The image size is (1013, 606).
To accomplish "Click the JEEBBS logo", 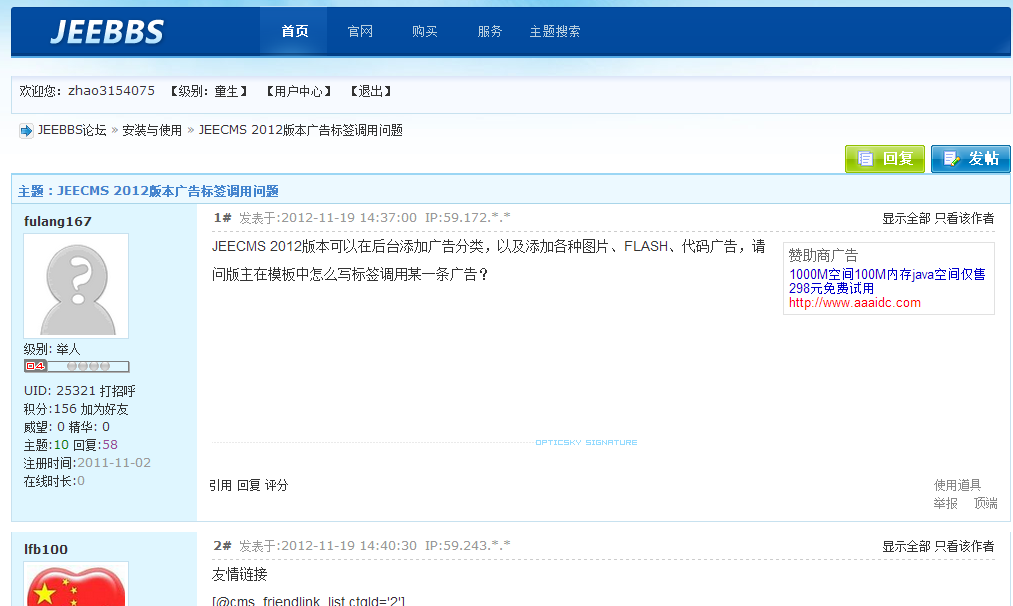I will [107, 32].
